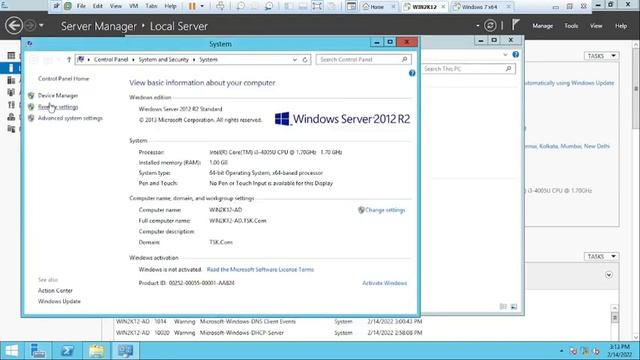Image resolution: width=640 pixels, height=360 pixels.
Task: Open VMware pause dropdown arrow
Action: (202, 6)
